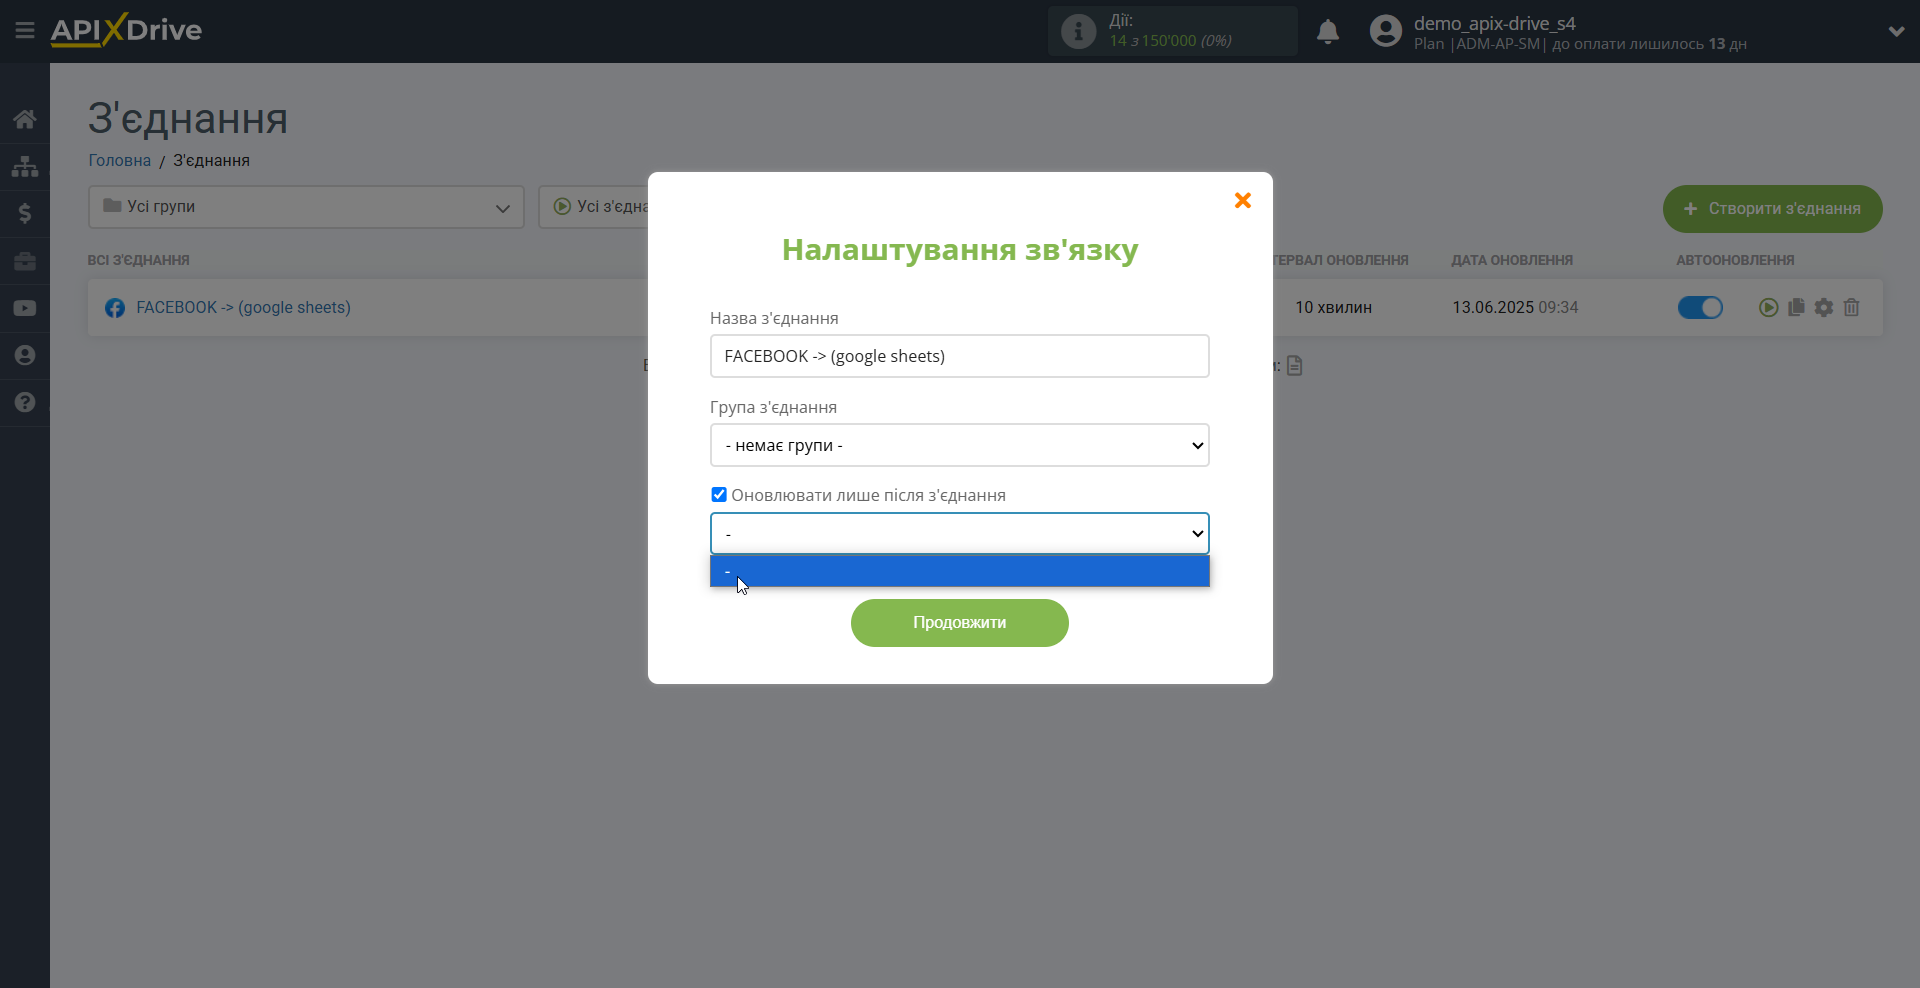The image size is (1920, 988).
Task: Click 'Створити з'єднання' button
Action: tap(1773, 209)
